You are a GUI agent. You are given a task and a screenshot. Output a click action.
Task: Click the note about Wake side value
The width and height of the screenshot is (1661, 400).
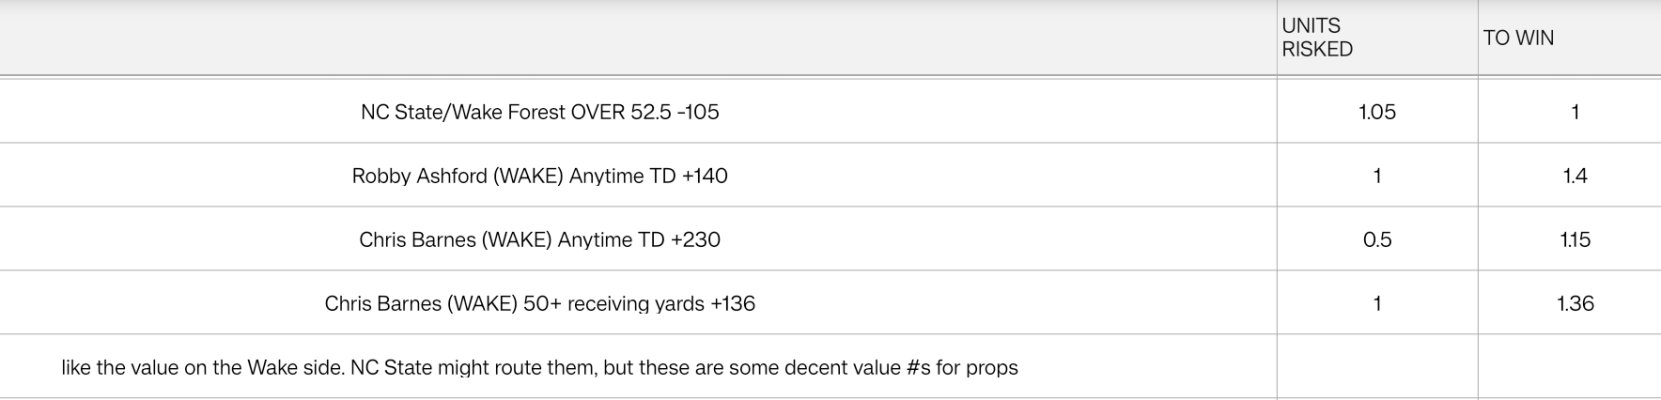[540, 368]
